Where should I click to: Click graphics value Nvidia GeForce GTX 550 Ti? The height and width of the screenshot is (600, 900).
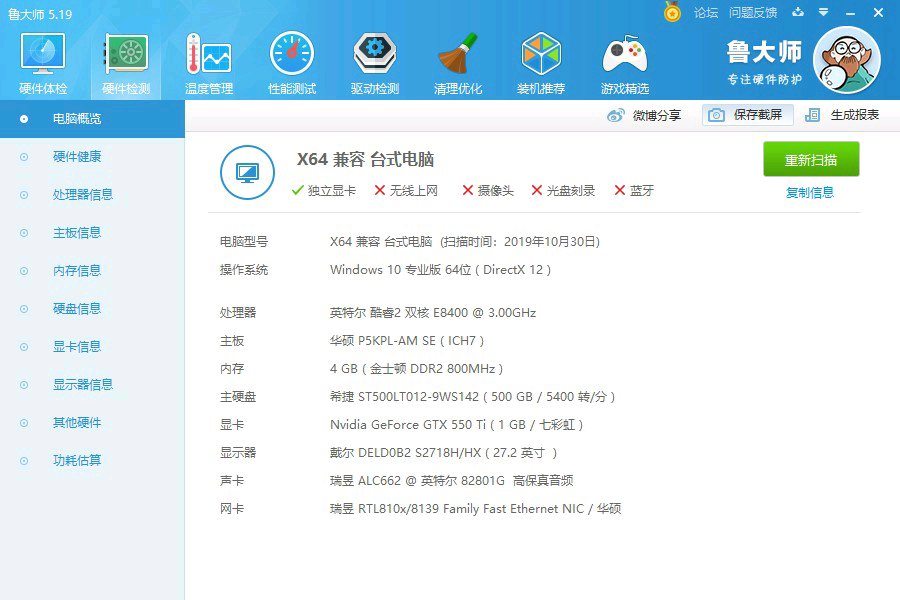click(x=456, y=425)
